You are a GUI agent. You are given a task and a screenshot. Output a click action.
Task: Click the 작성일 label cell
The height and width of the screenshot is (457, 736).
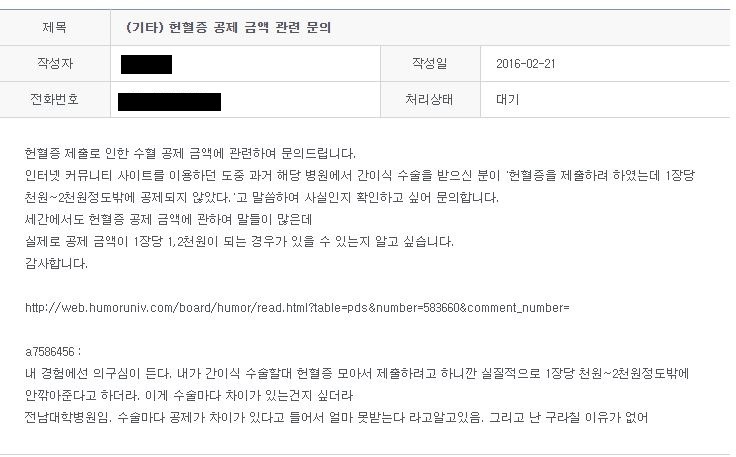(x=430, y=63)
